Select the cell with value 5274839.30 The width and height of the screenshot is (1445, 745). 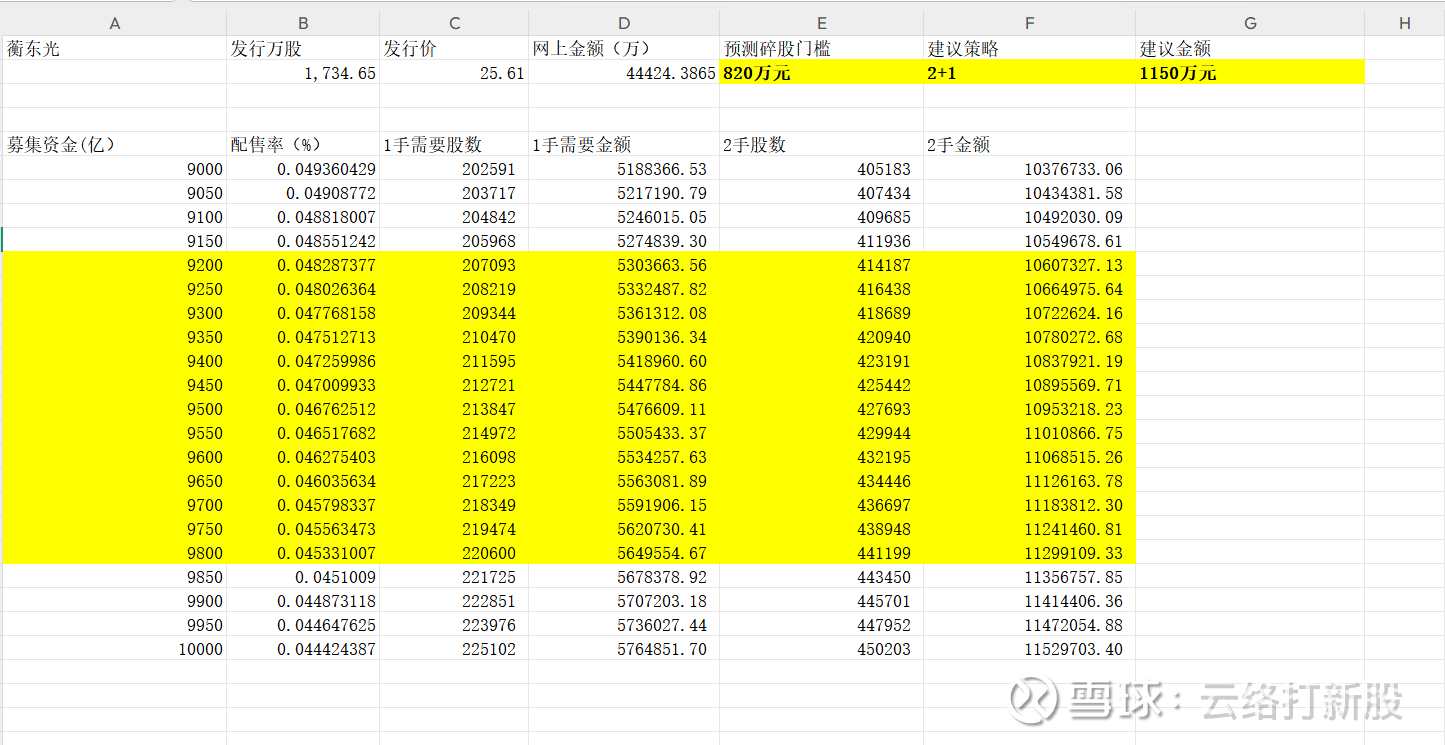coord(624,241)
